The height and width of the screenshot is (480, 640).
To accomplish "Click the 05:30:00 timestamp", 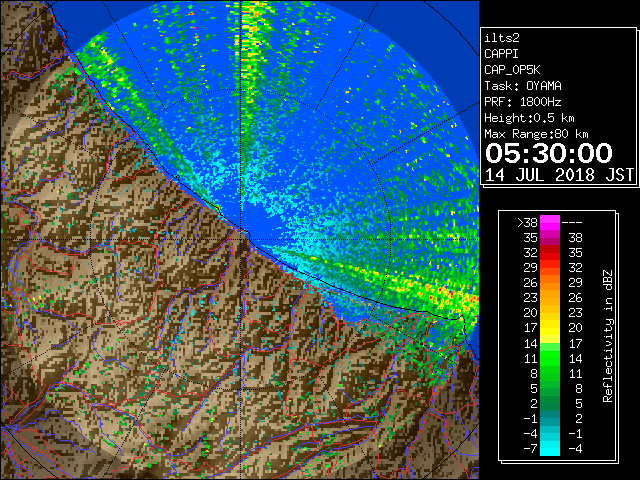I will 549,153.
